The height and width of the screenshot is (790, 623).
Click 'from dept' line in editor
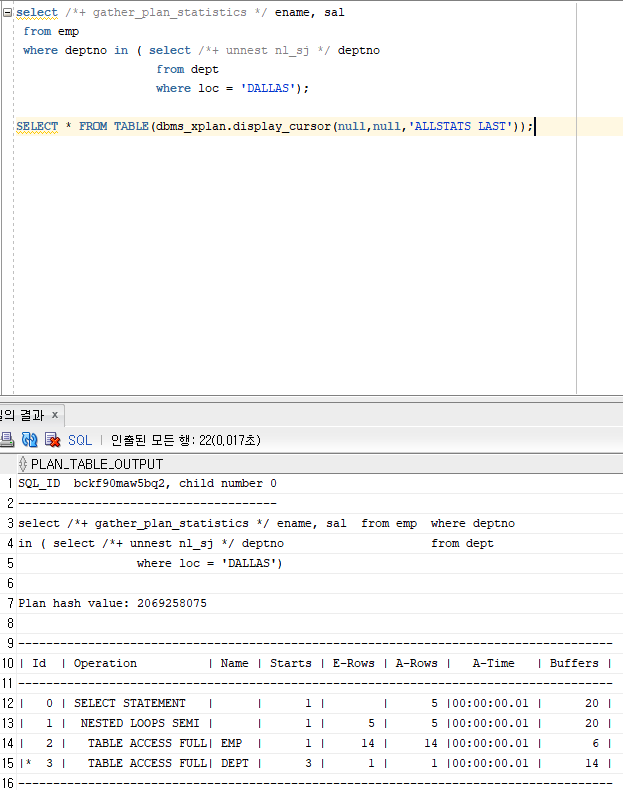(x=187, y=69)
